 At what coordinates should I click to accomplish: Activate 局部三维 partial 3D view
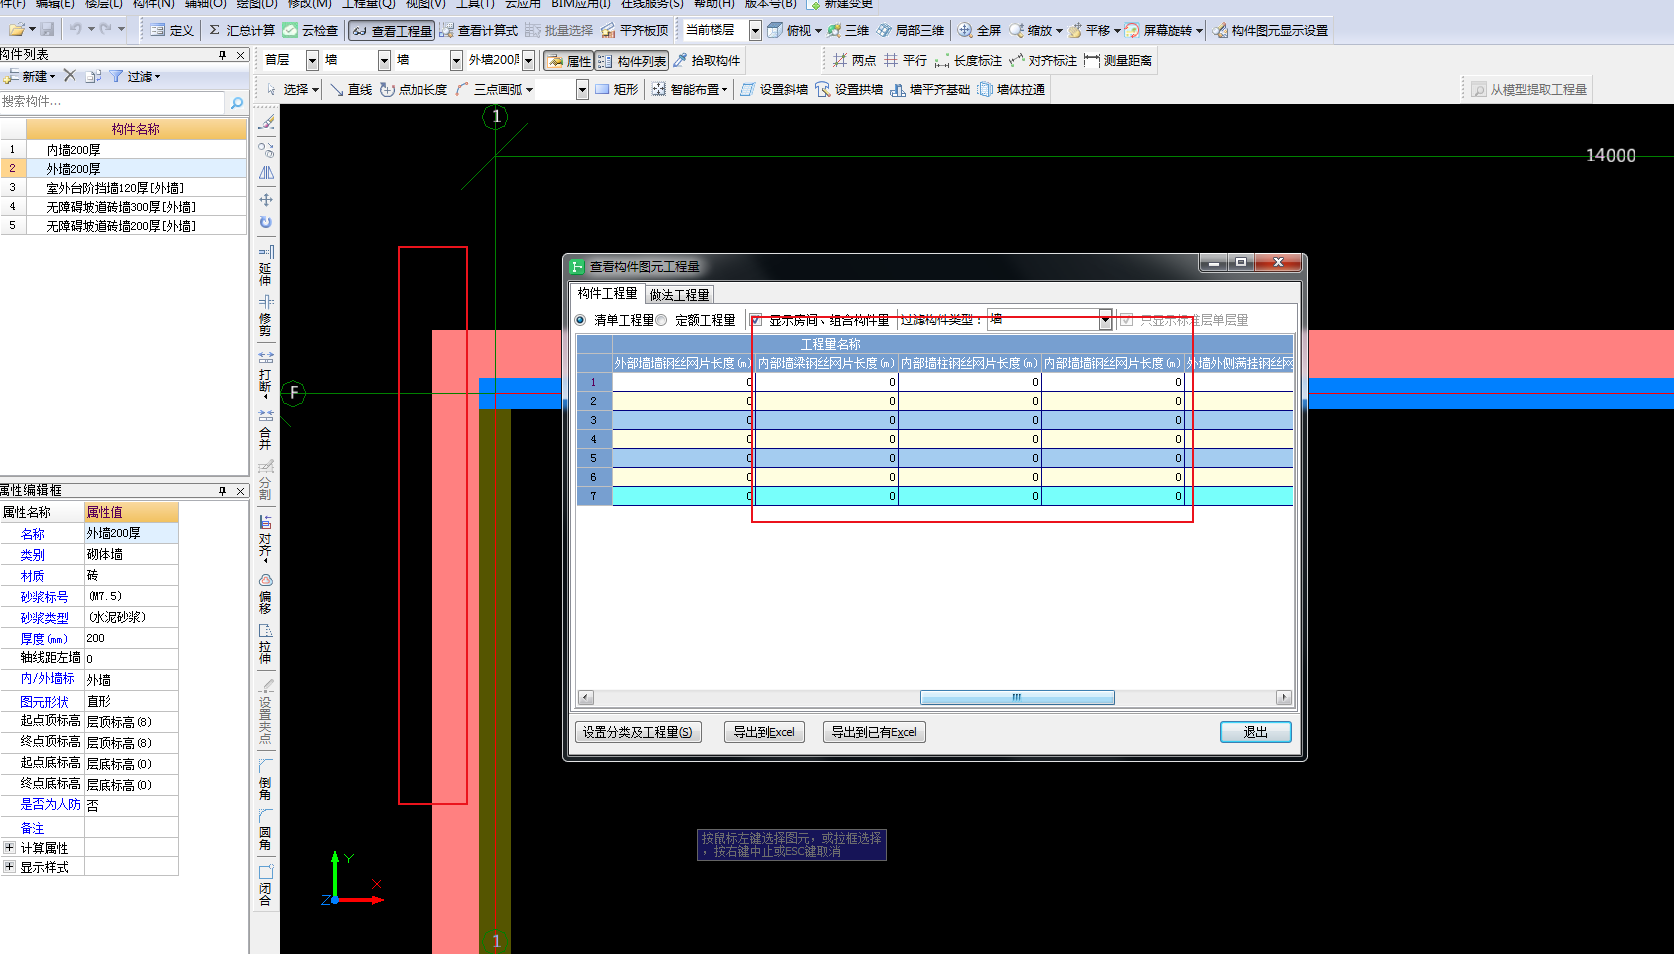click(910, 30)
